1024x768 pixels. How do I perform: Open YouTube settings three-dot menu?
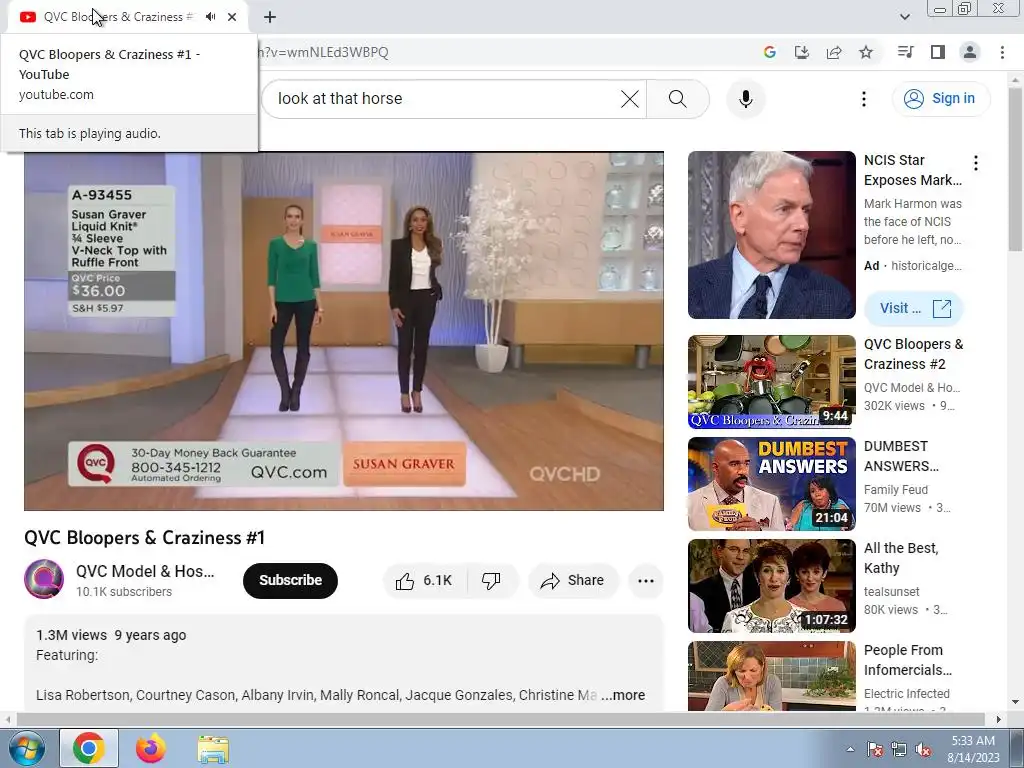[864, 99]
